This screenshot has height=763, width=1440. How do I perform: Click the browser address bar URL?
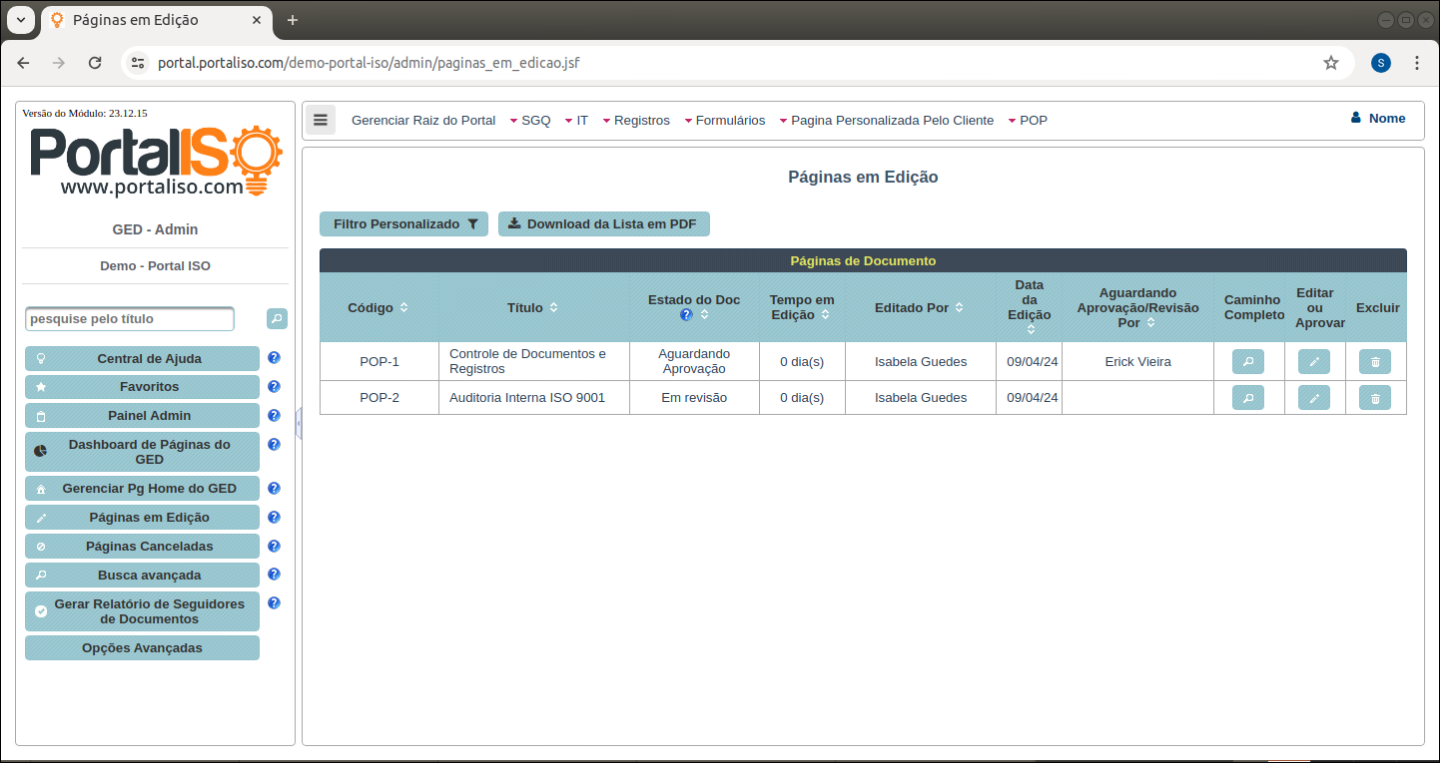click(x=368, y=63)
